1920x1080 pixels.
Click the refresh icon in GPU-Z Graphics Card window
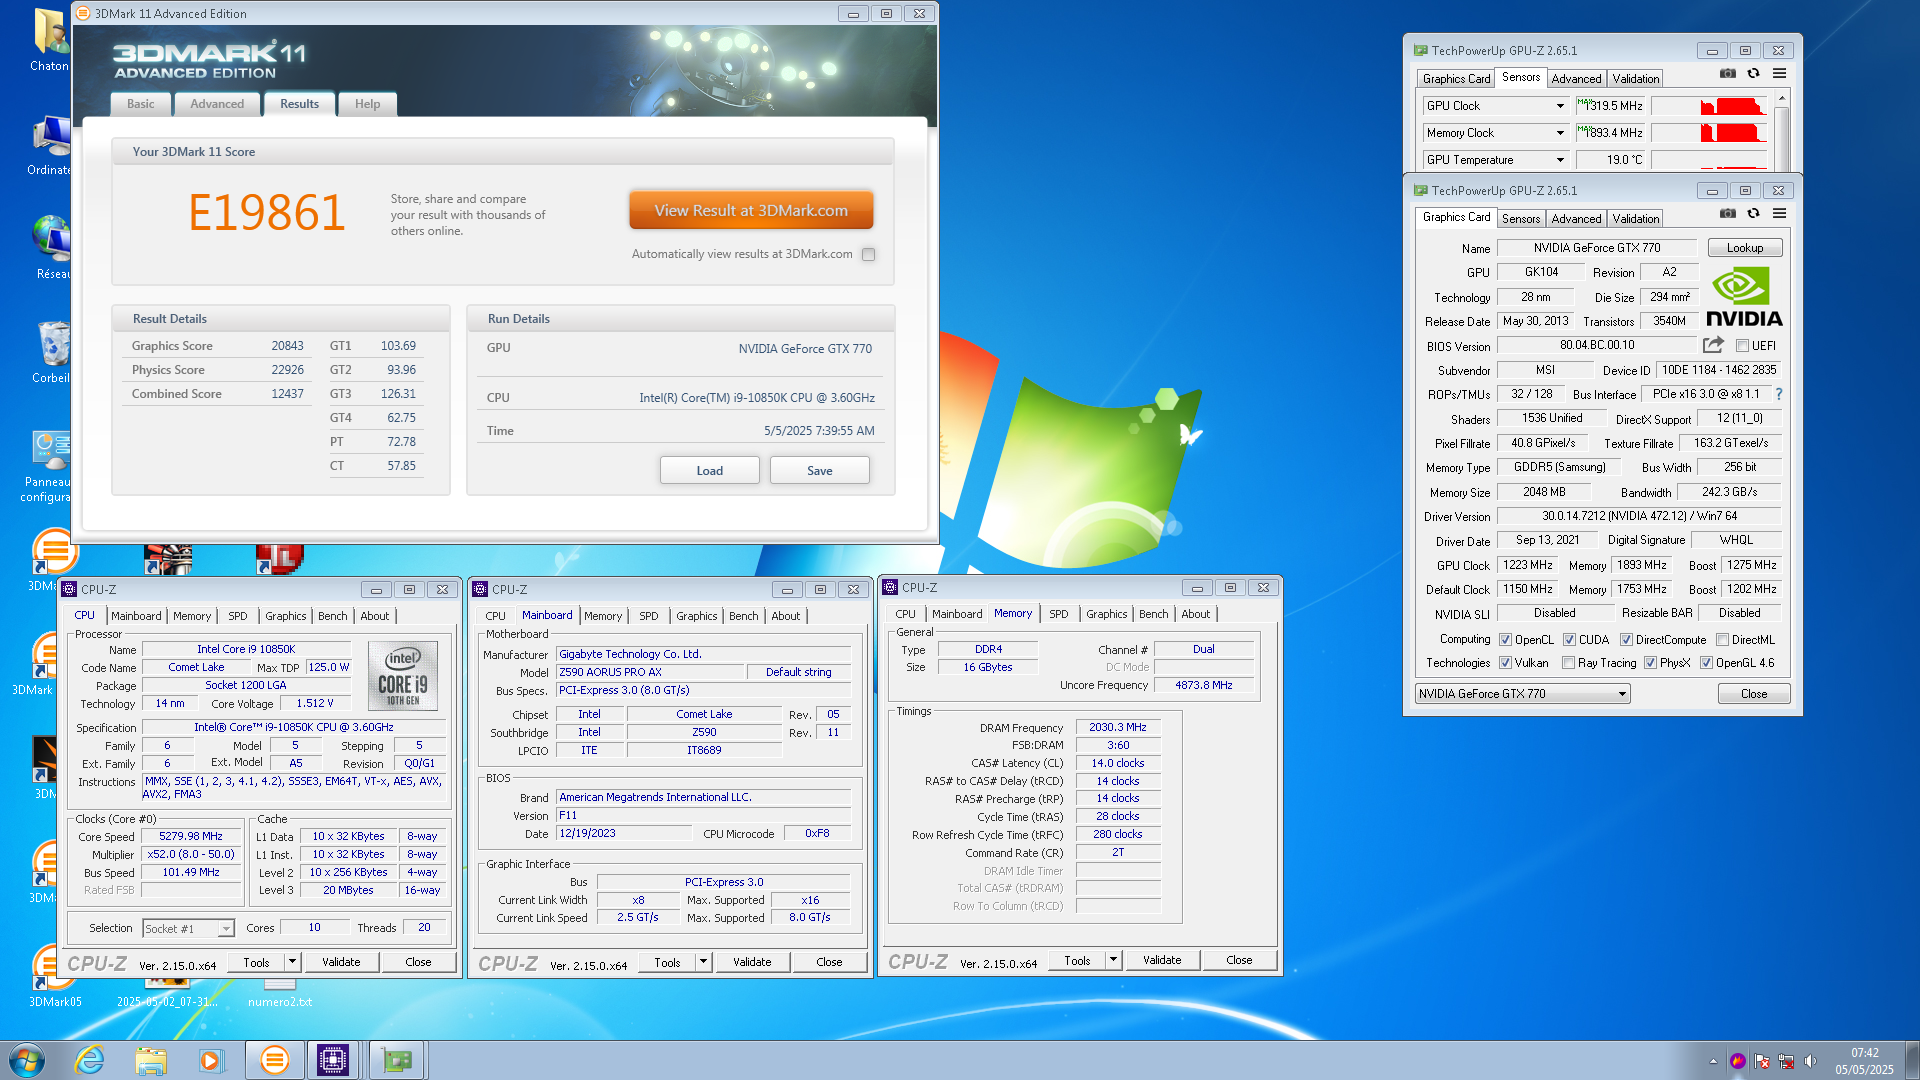[x=1753, y=214]
